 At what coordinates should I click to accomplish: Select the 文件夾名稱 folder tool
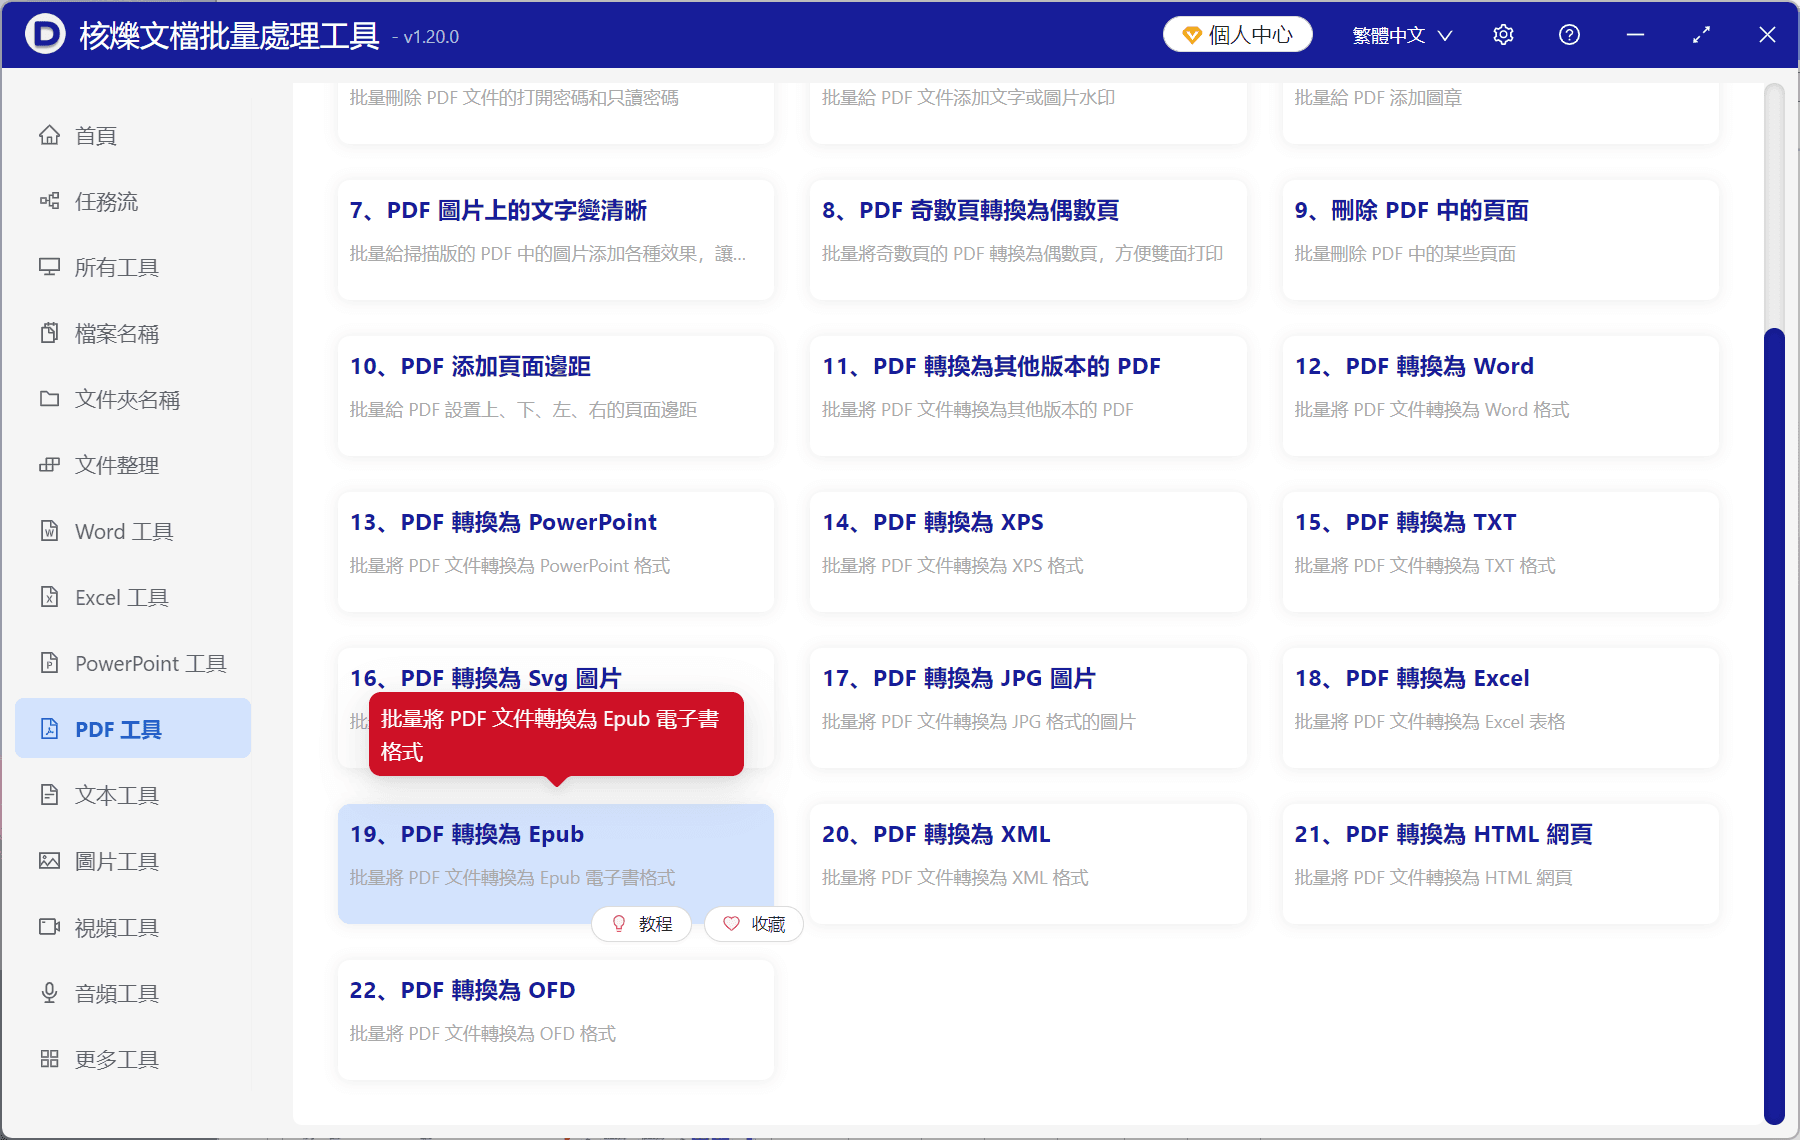(127, 399)
